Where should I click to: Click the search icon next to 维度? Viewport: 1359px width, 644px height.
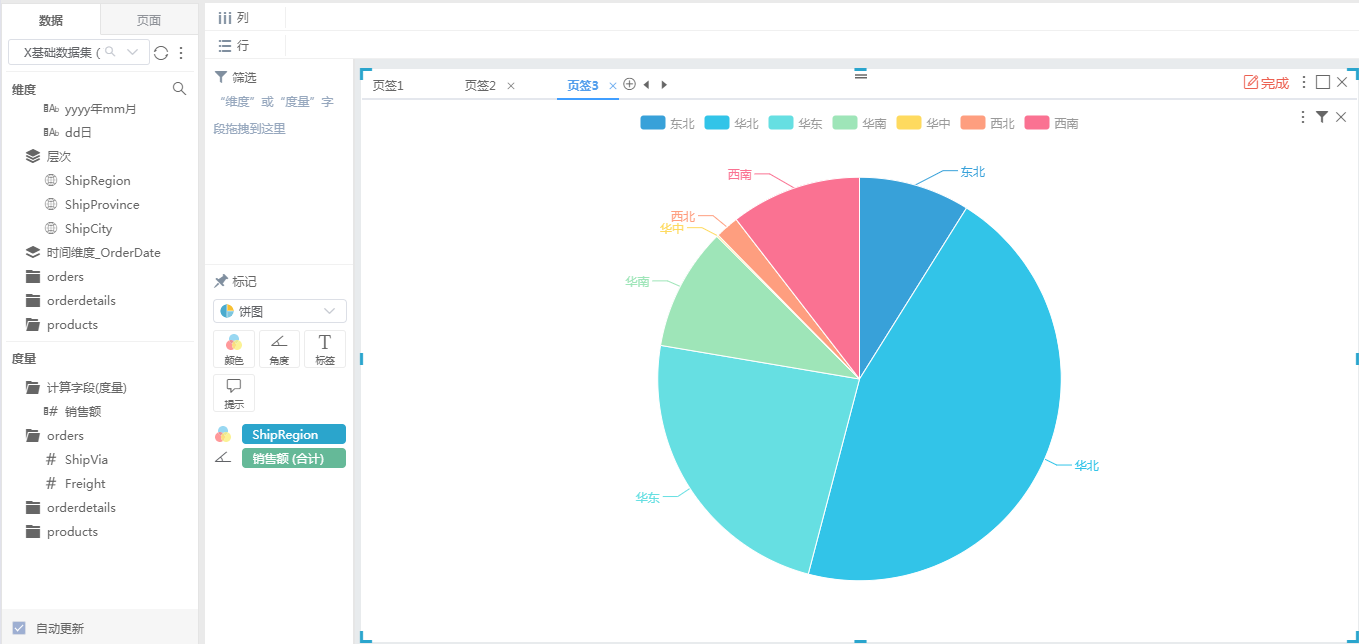click(180, 89)
